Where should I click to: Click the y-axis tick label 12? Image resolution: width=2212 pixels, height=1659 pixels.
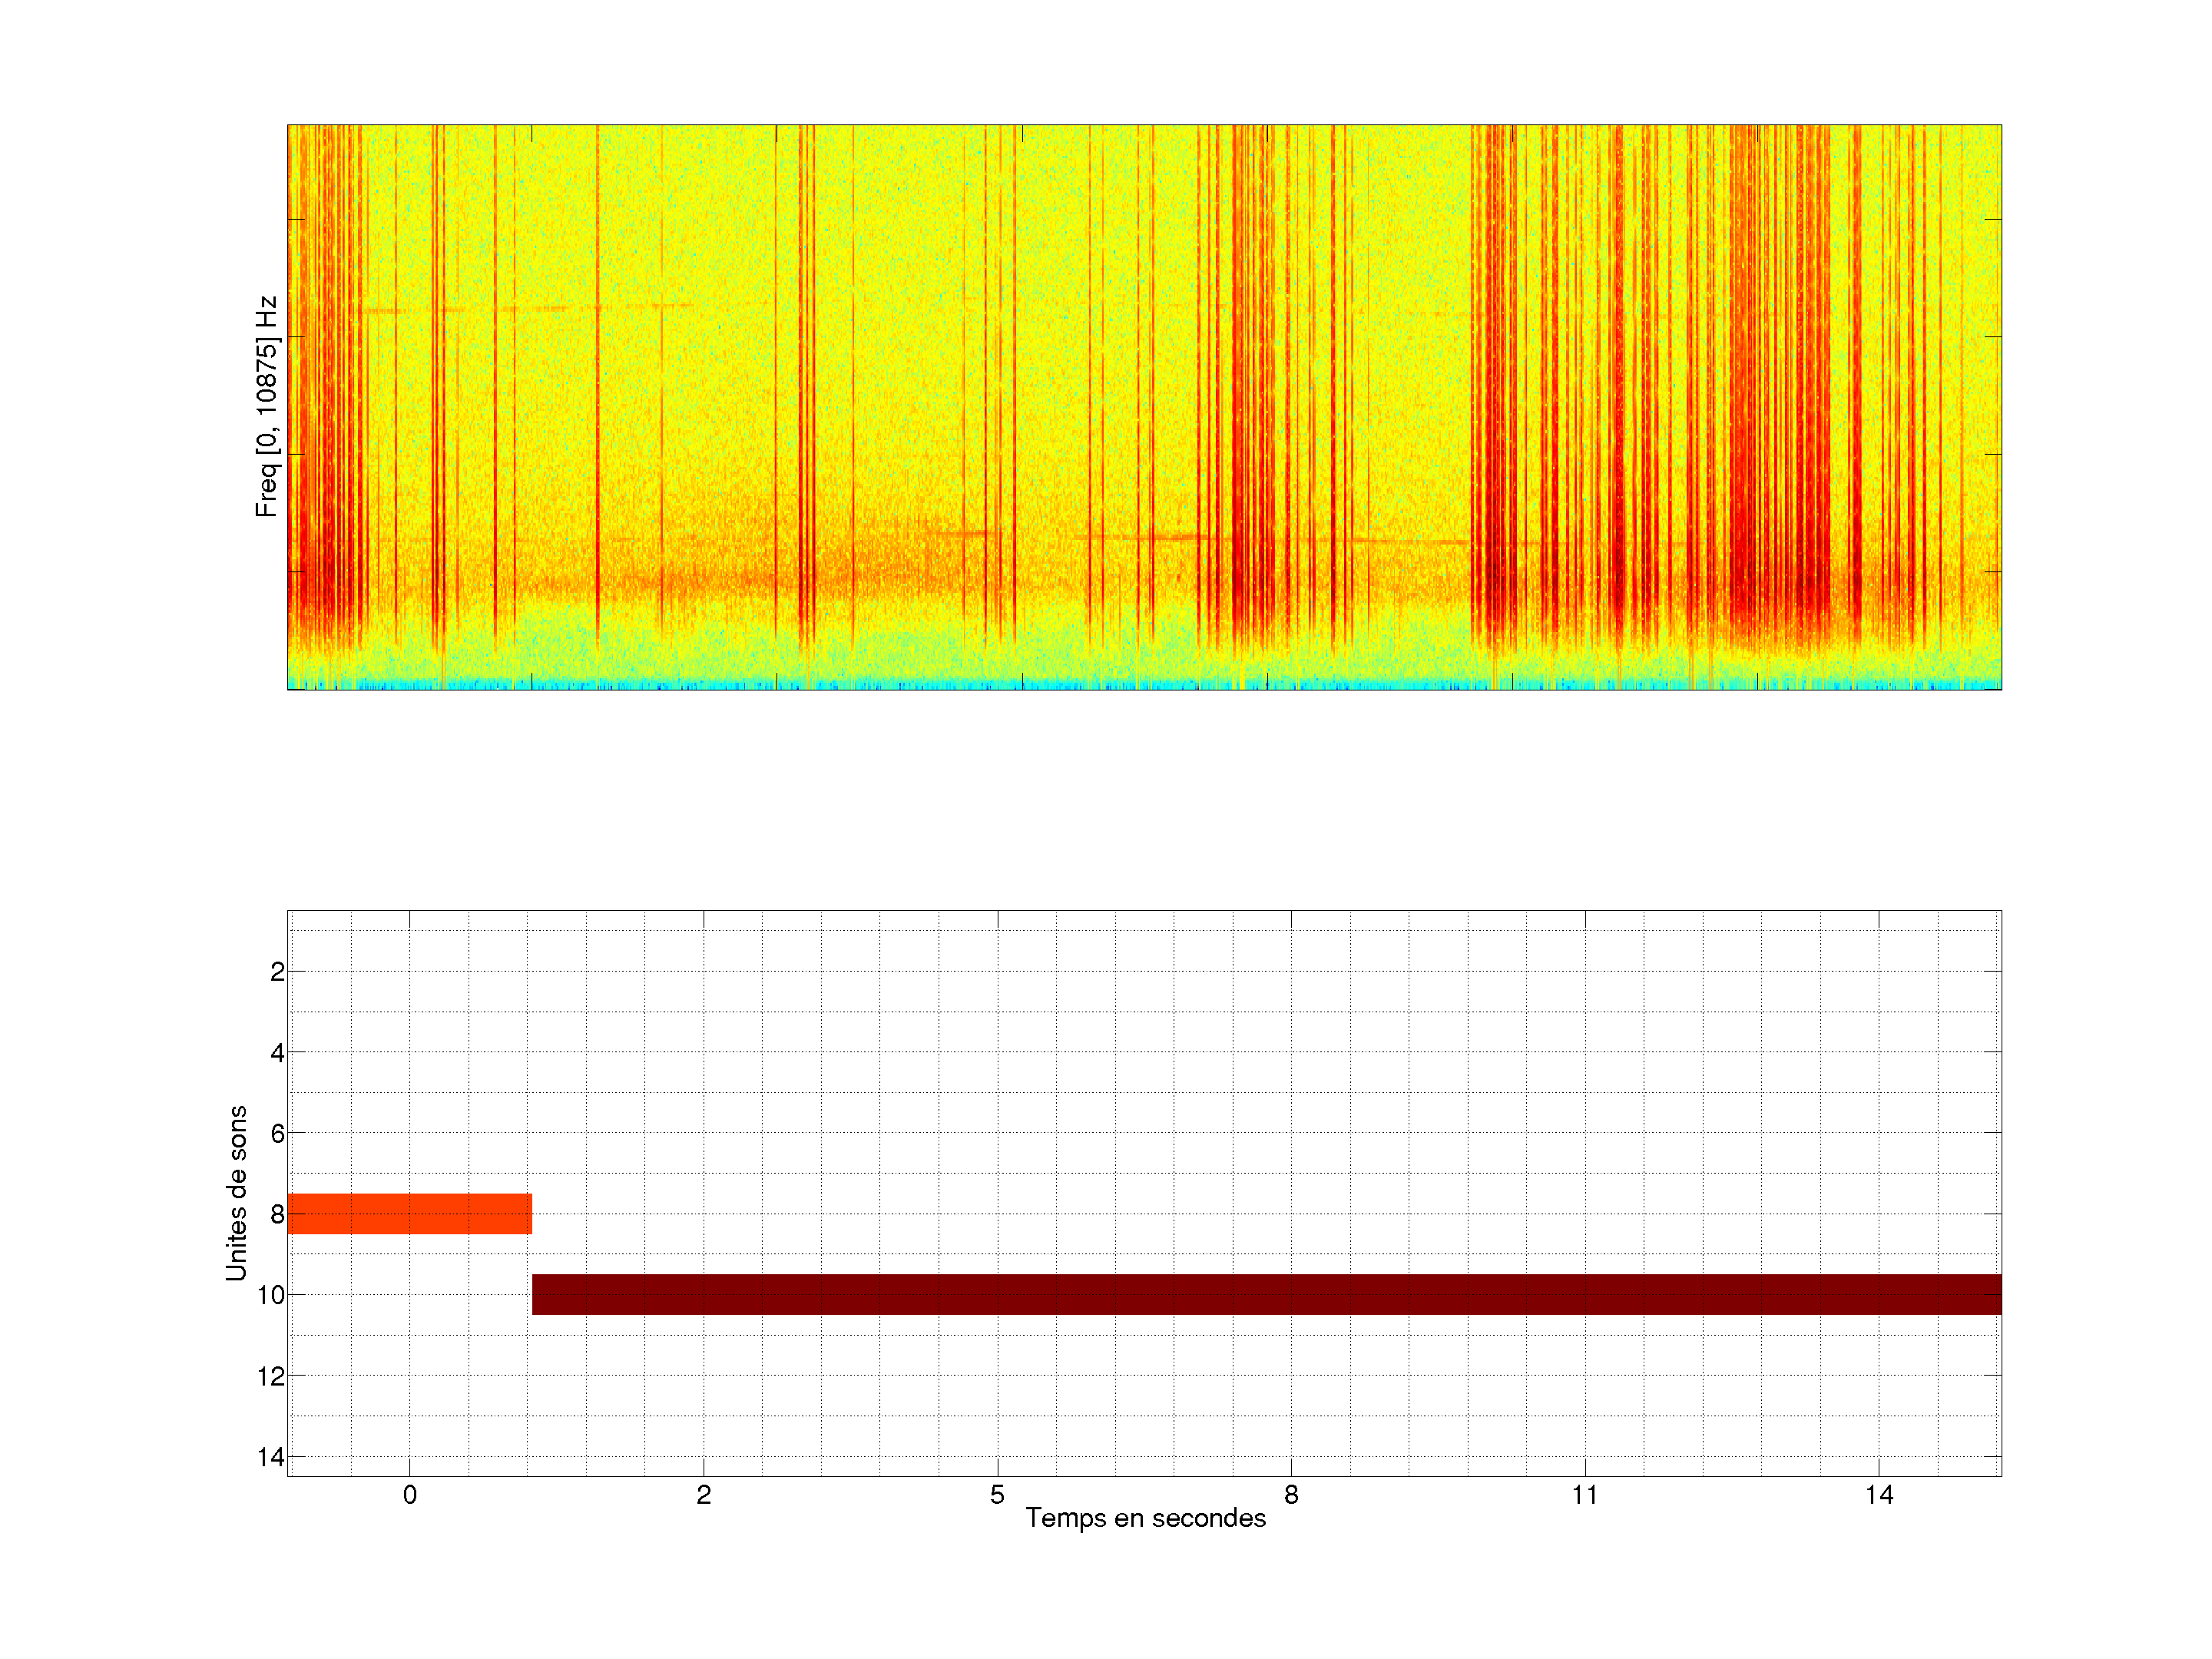point(270,1377)
